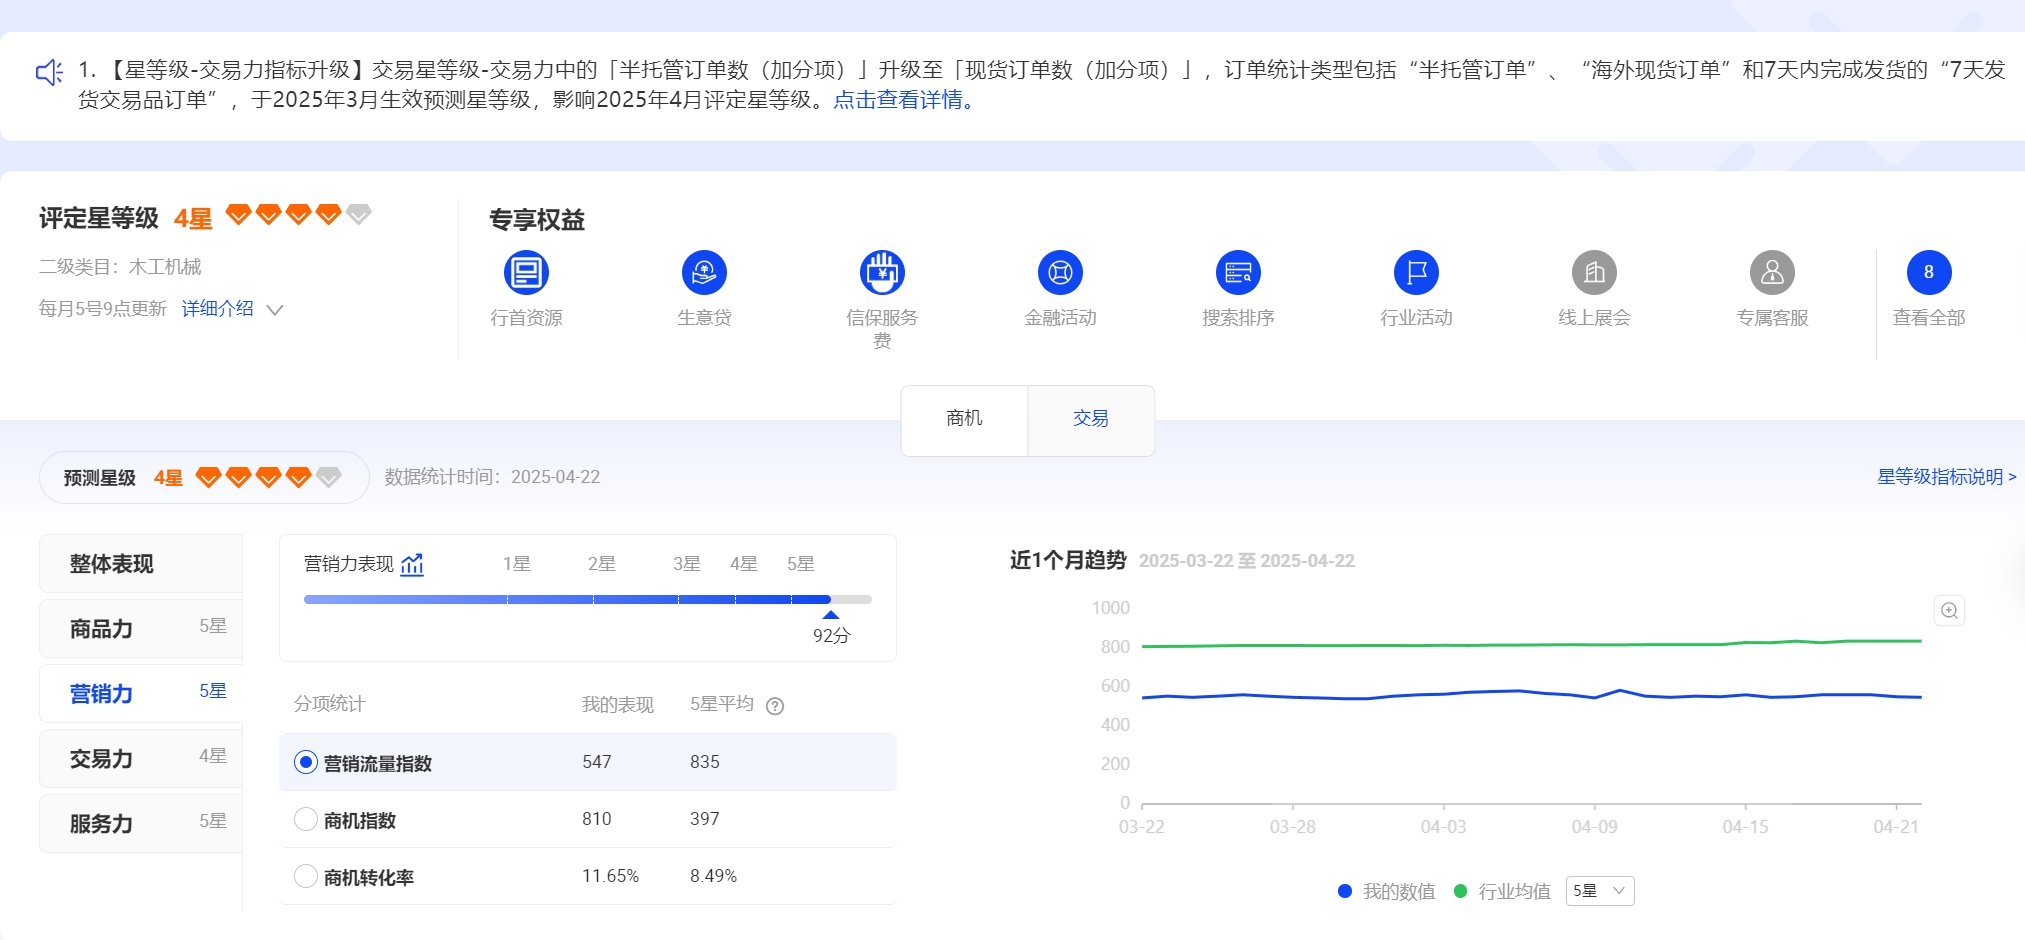Open the 生意贷 loan icon

[704, 273]
